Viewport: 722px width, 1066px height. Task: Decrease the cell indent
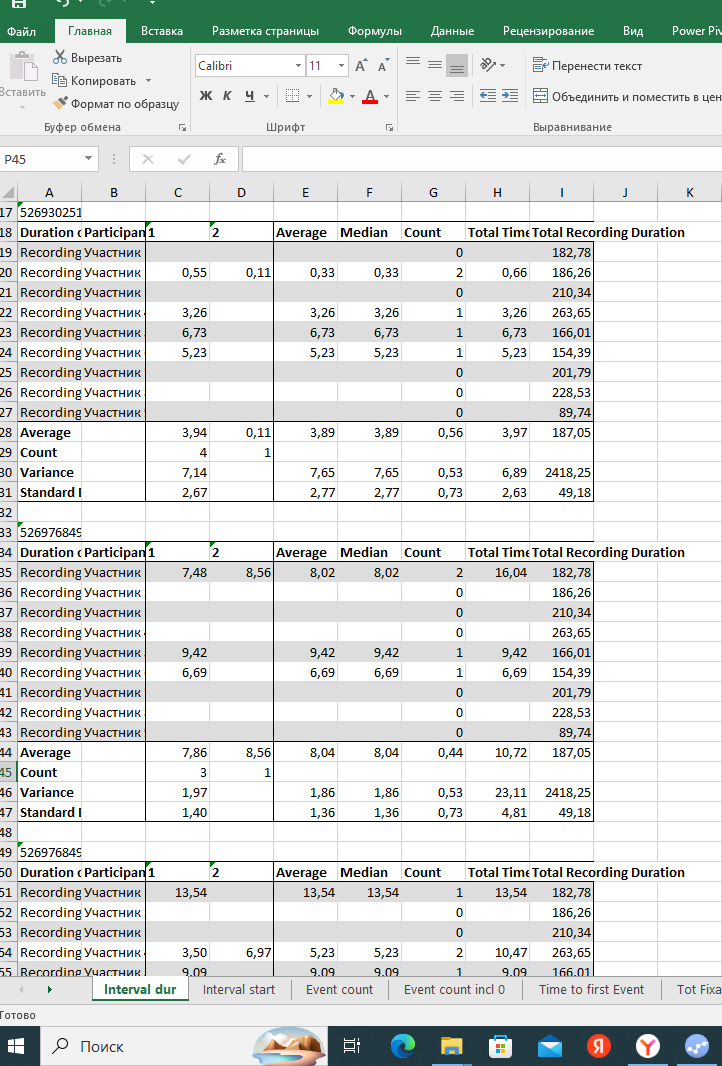[x=487, y=96]
